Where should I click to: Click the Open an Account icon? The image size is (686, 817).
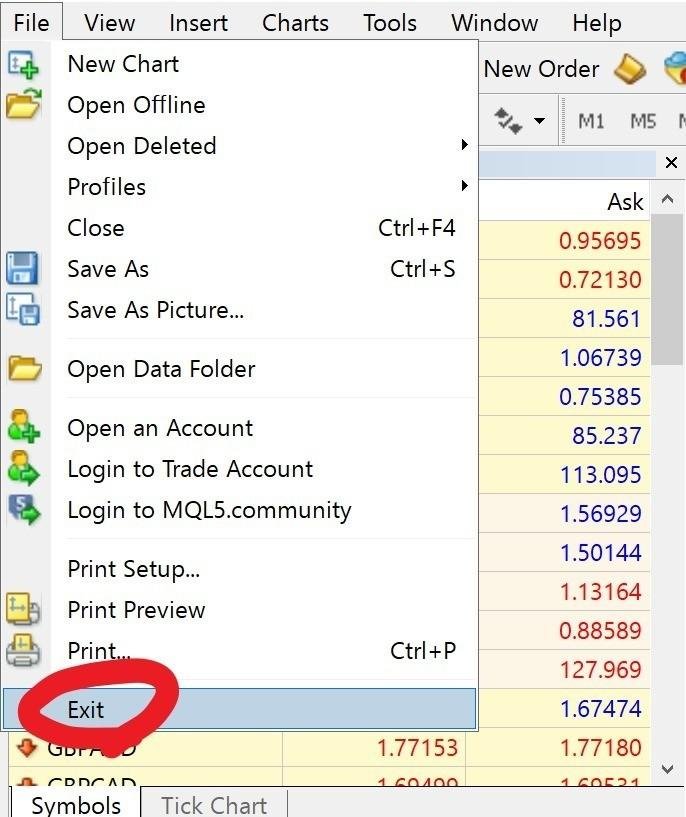coord(23,427)
